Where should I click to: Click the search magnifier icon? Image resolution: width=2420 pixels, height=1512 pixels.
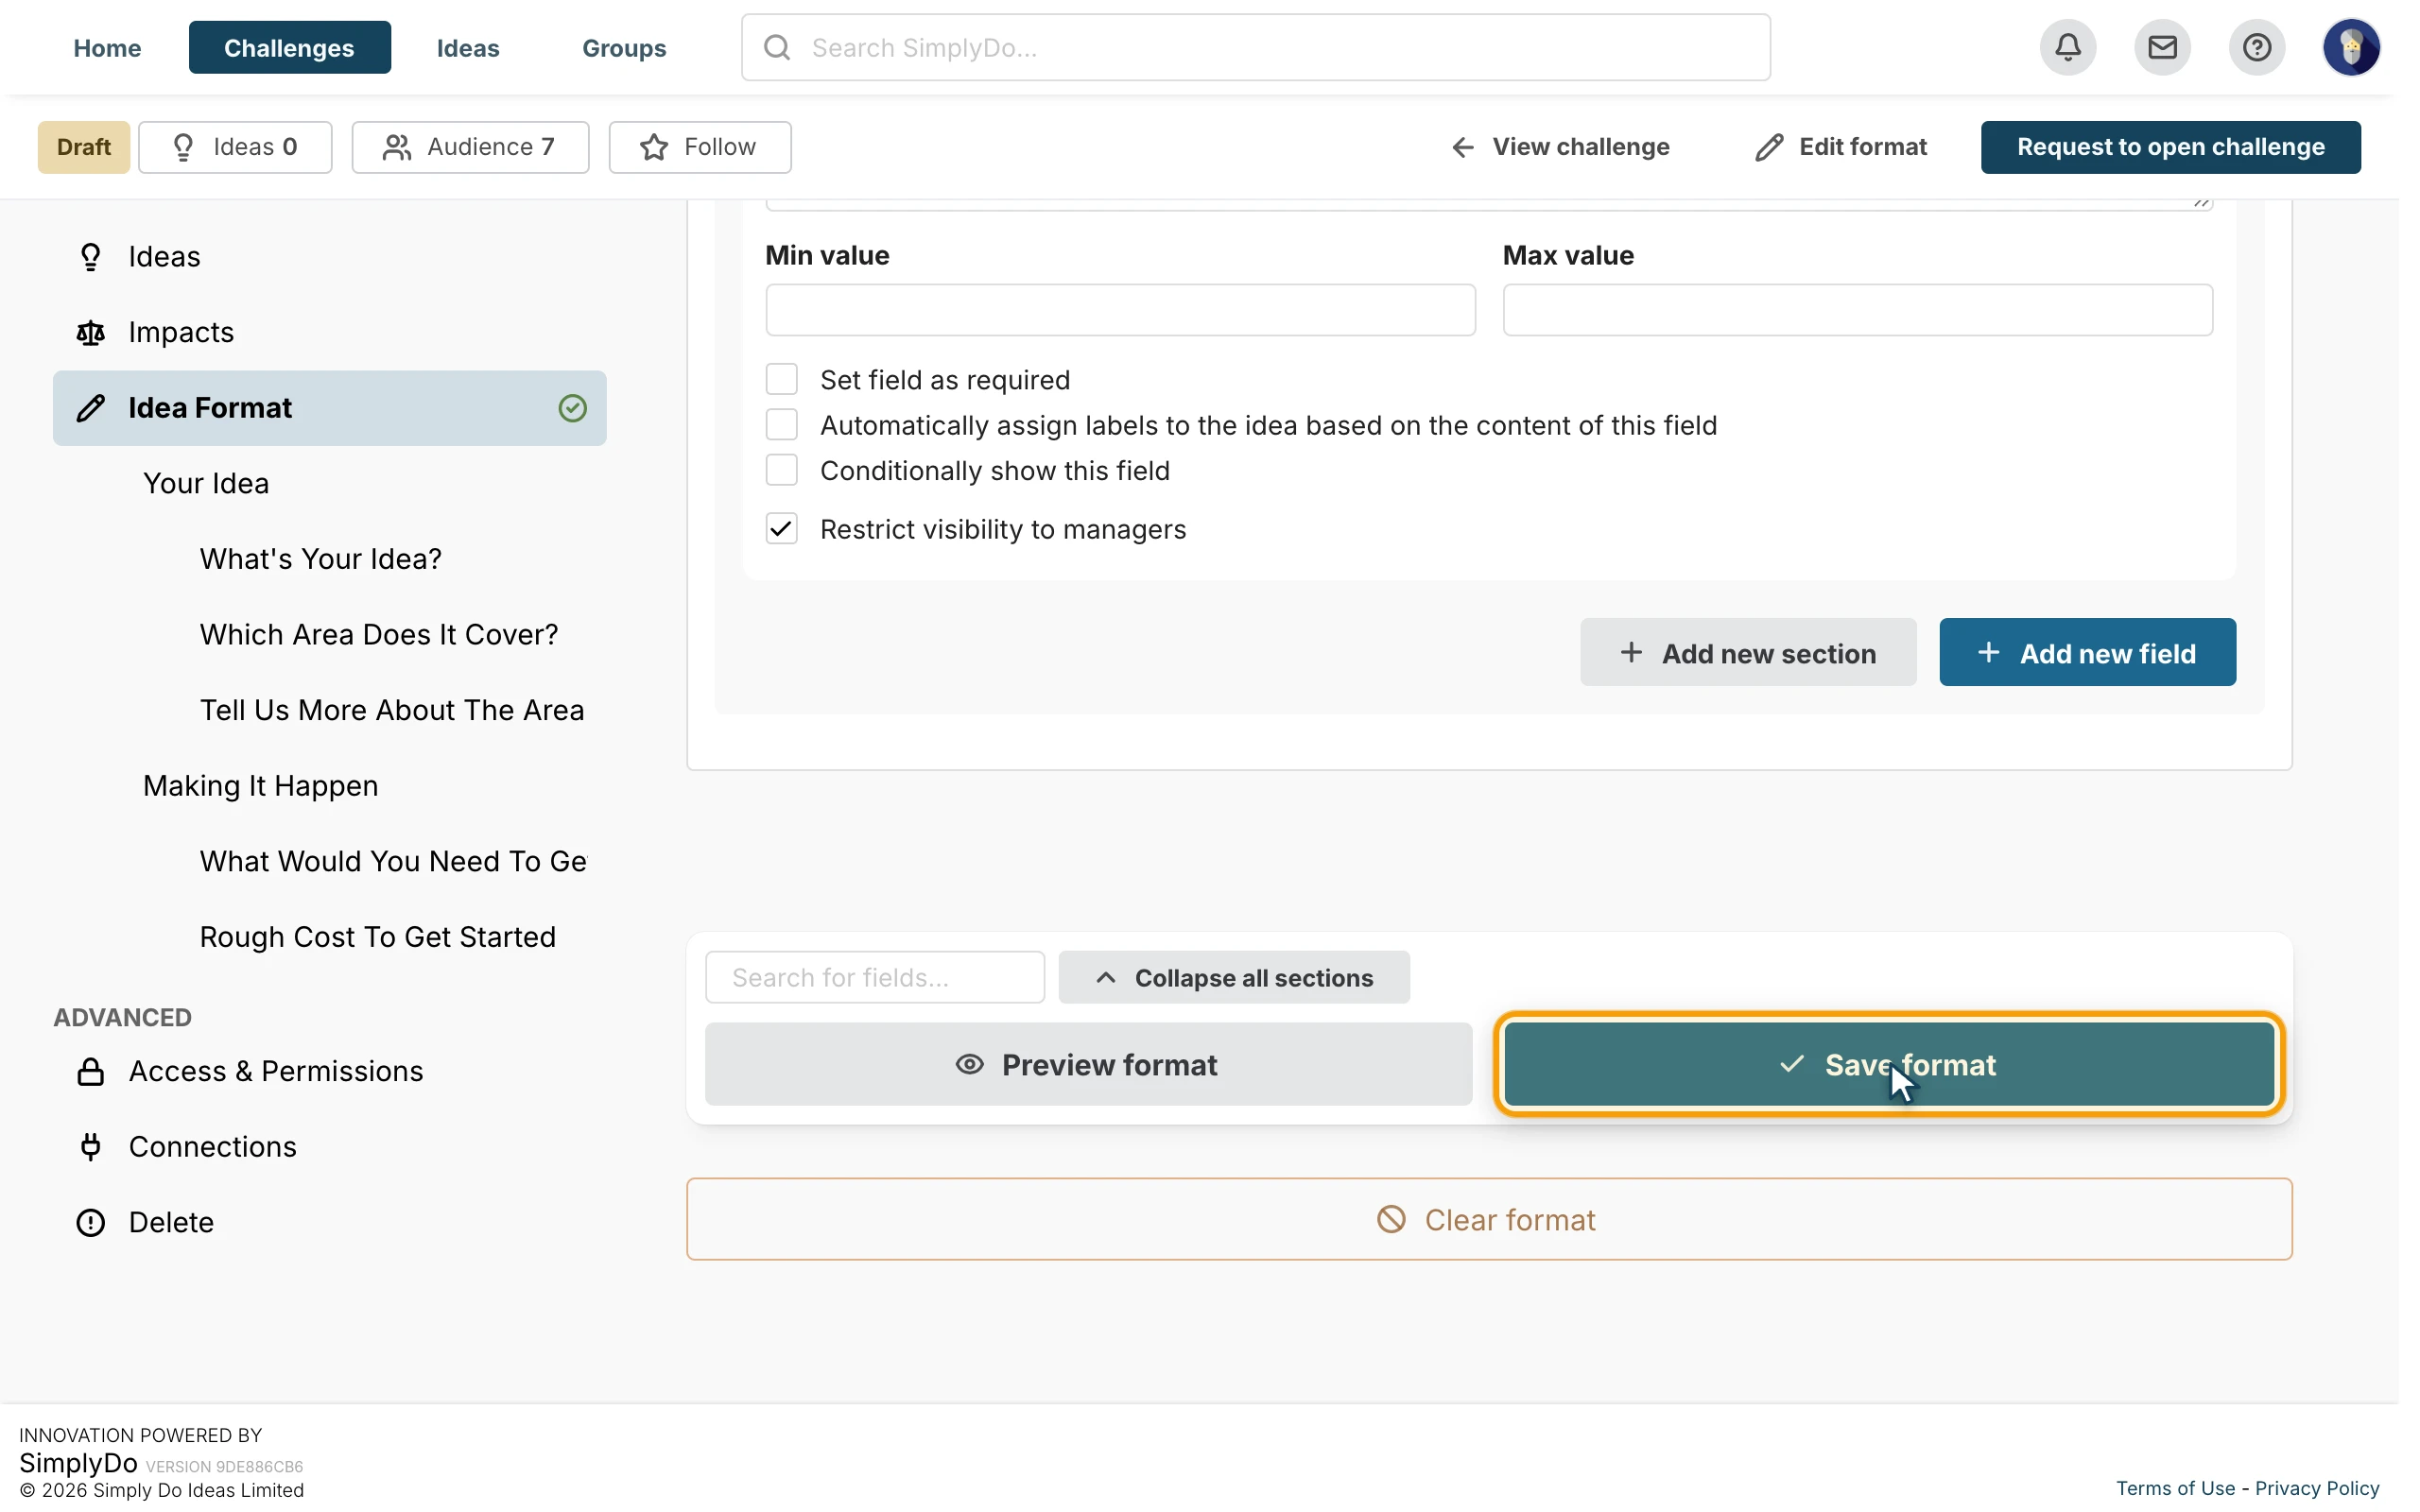pyautogui.click(x=777, y=47)
